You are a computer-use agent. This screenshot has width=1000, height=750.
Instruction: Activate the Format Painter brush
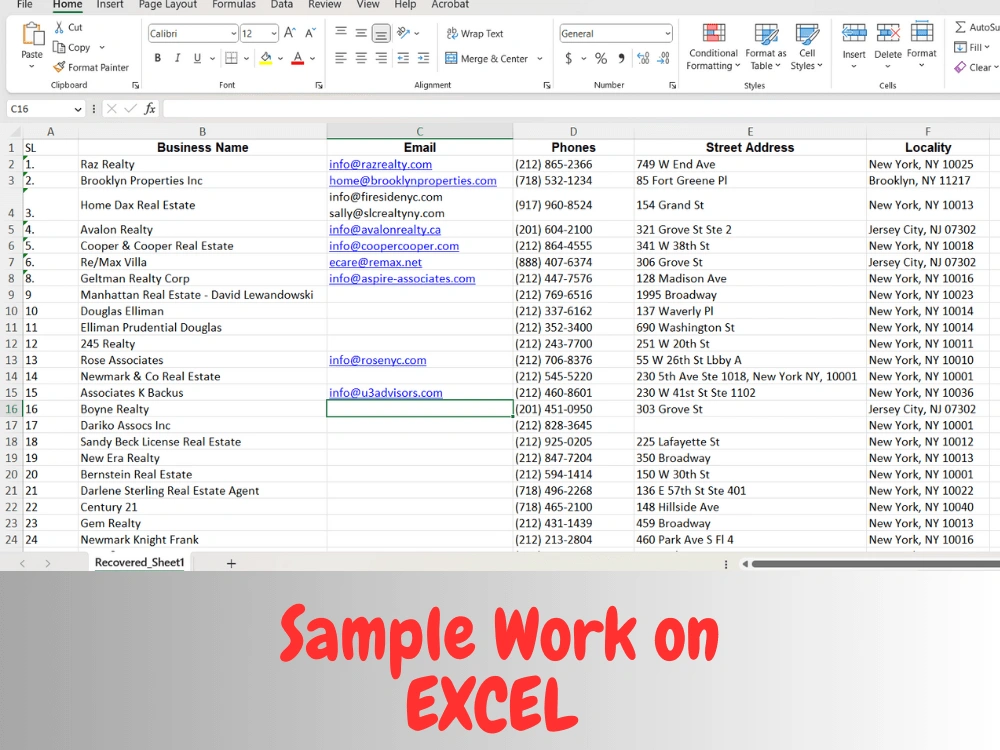click(59, 67)
